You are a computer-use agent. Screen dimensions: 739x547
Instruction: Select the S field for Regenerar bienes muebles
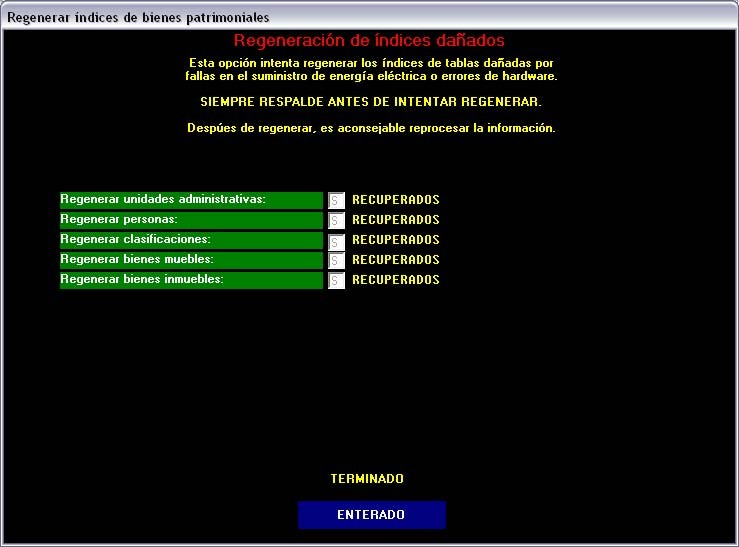pos(336,260)
